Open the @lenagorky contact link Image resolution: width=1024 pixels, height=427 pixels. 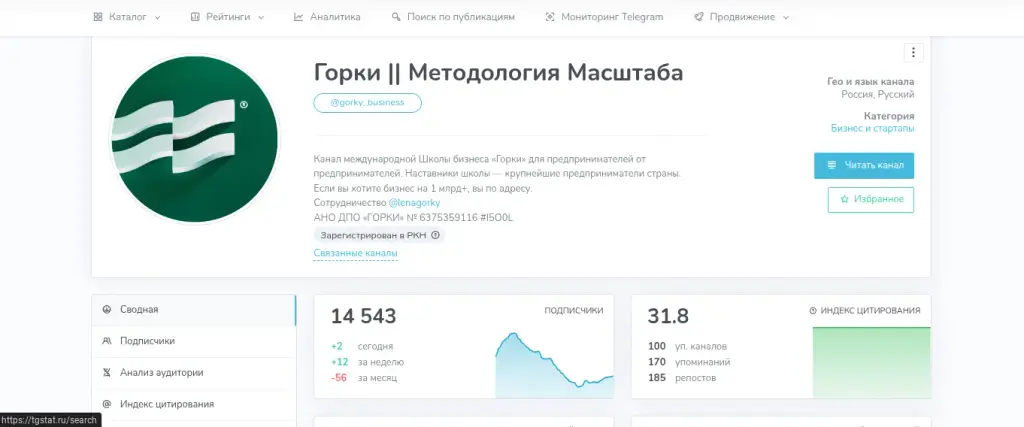[414, 203]
